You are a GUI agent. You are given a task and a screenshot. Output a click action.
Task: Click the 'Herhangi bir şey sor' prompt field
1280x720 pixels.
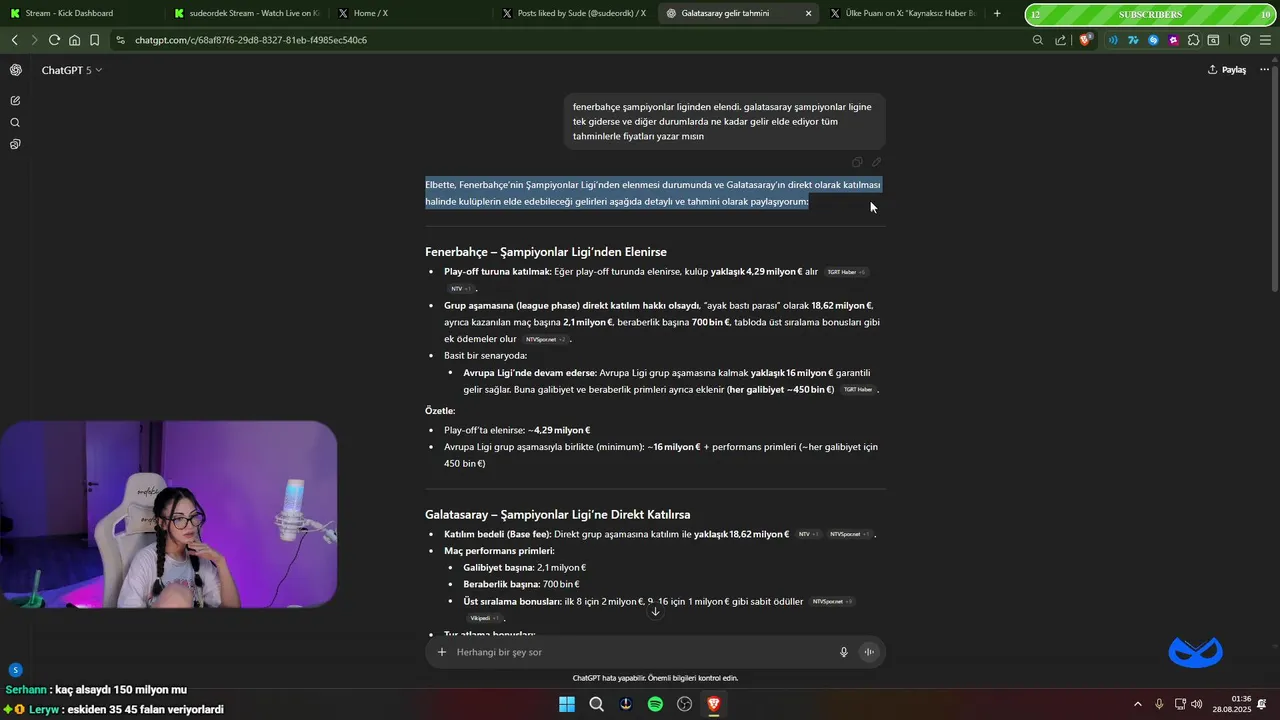640,652
